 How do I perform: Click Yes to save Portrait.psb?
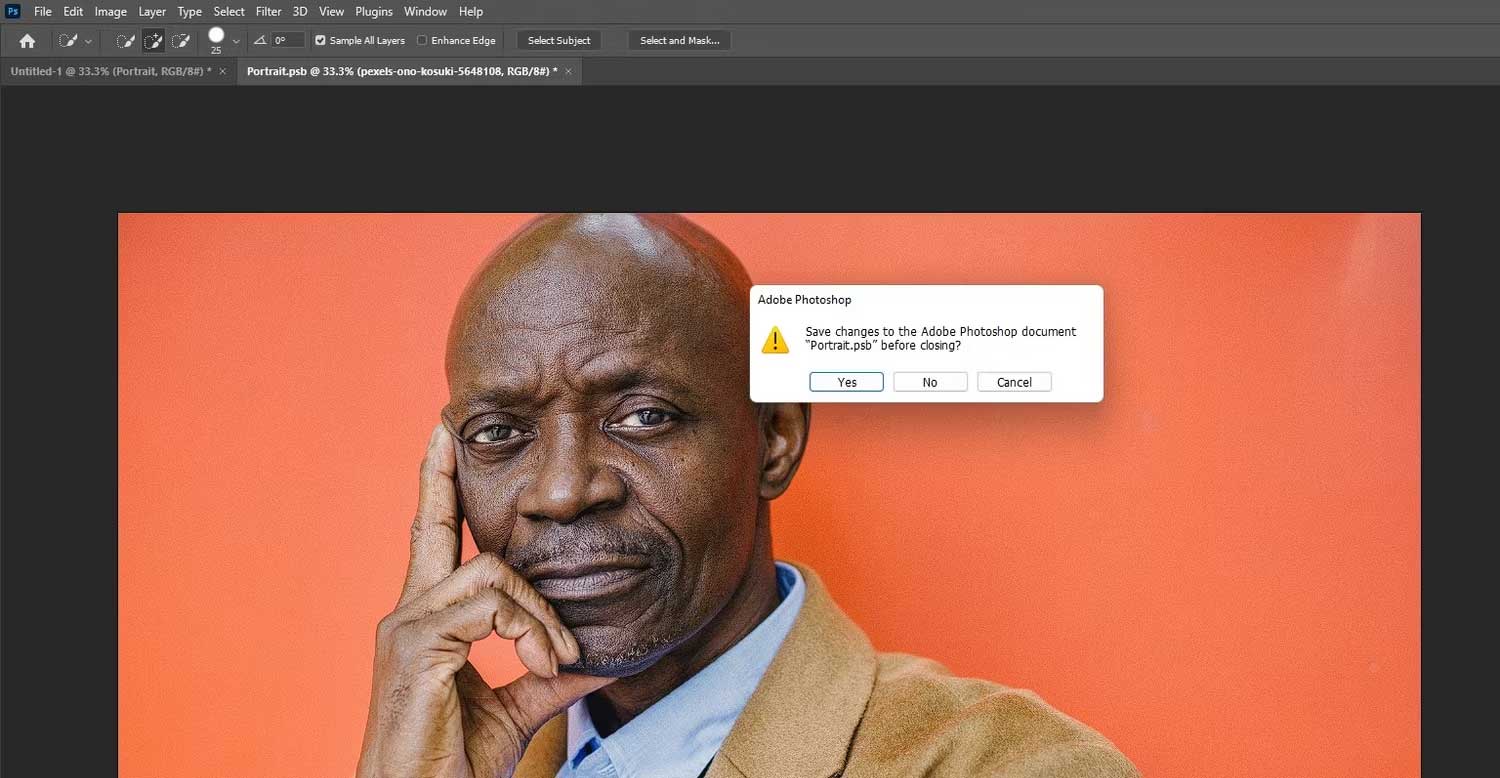(846, 382)
